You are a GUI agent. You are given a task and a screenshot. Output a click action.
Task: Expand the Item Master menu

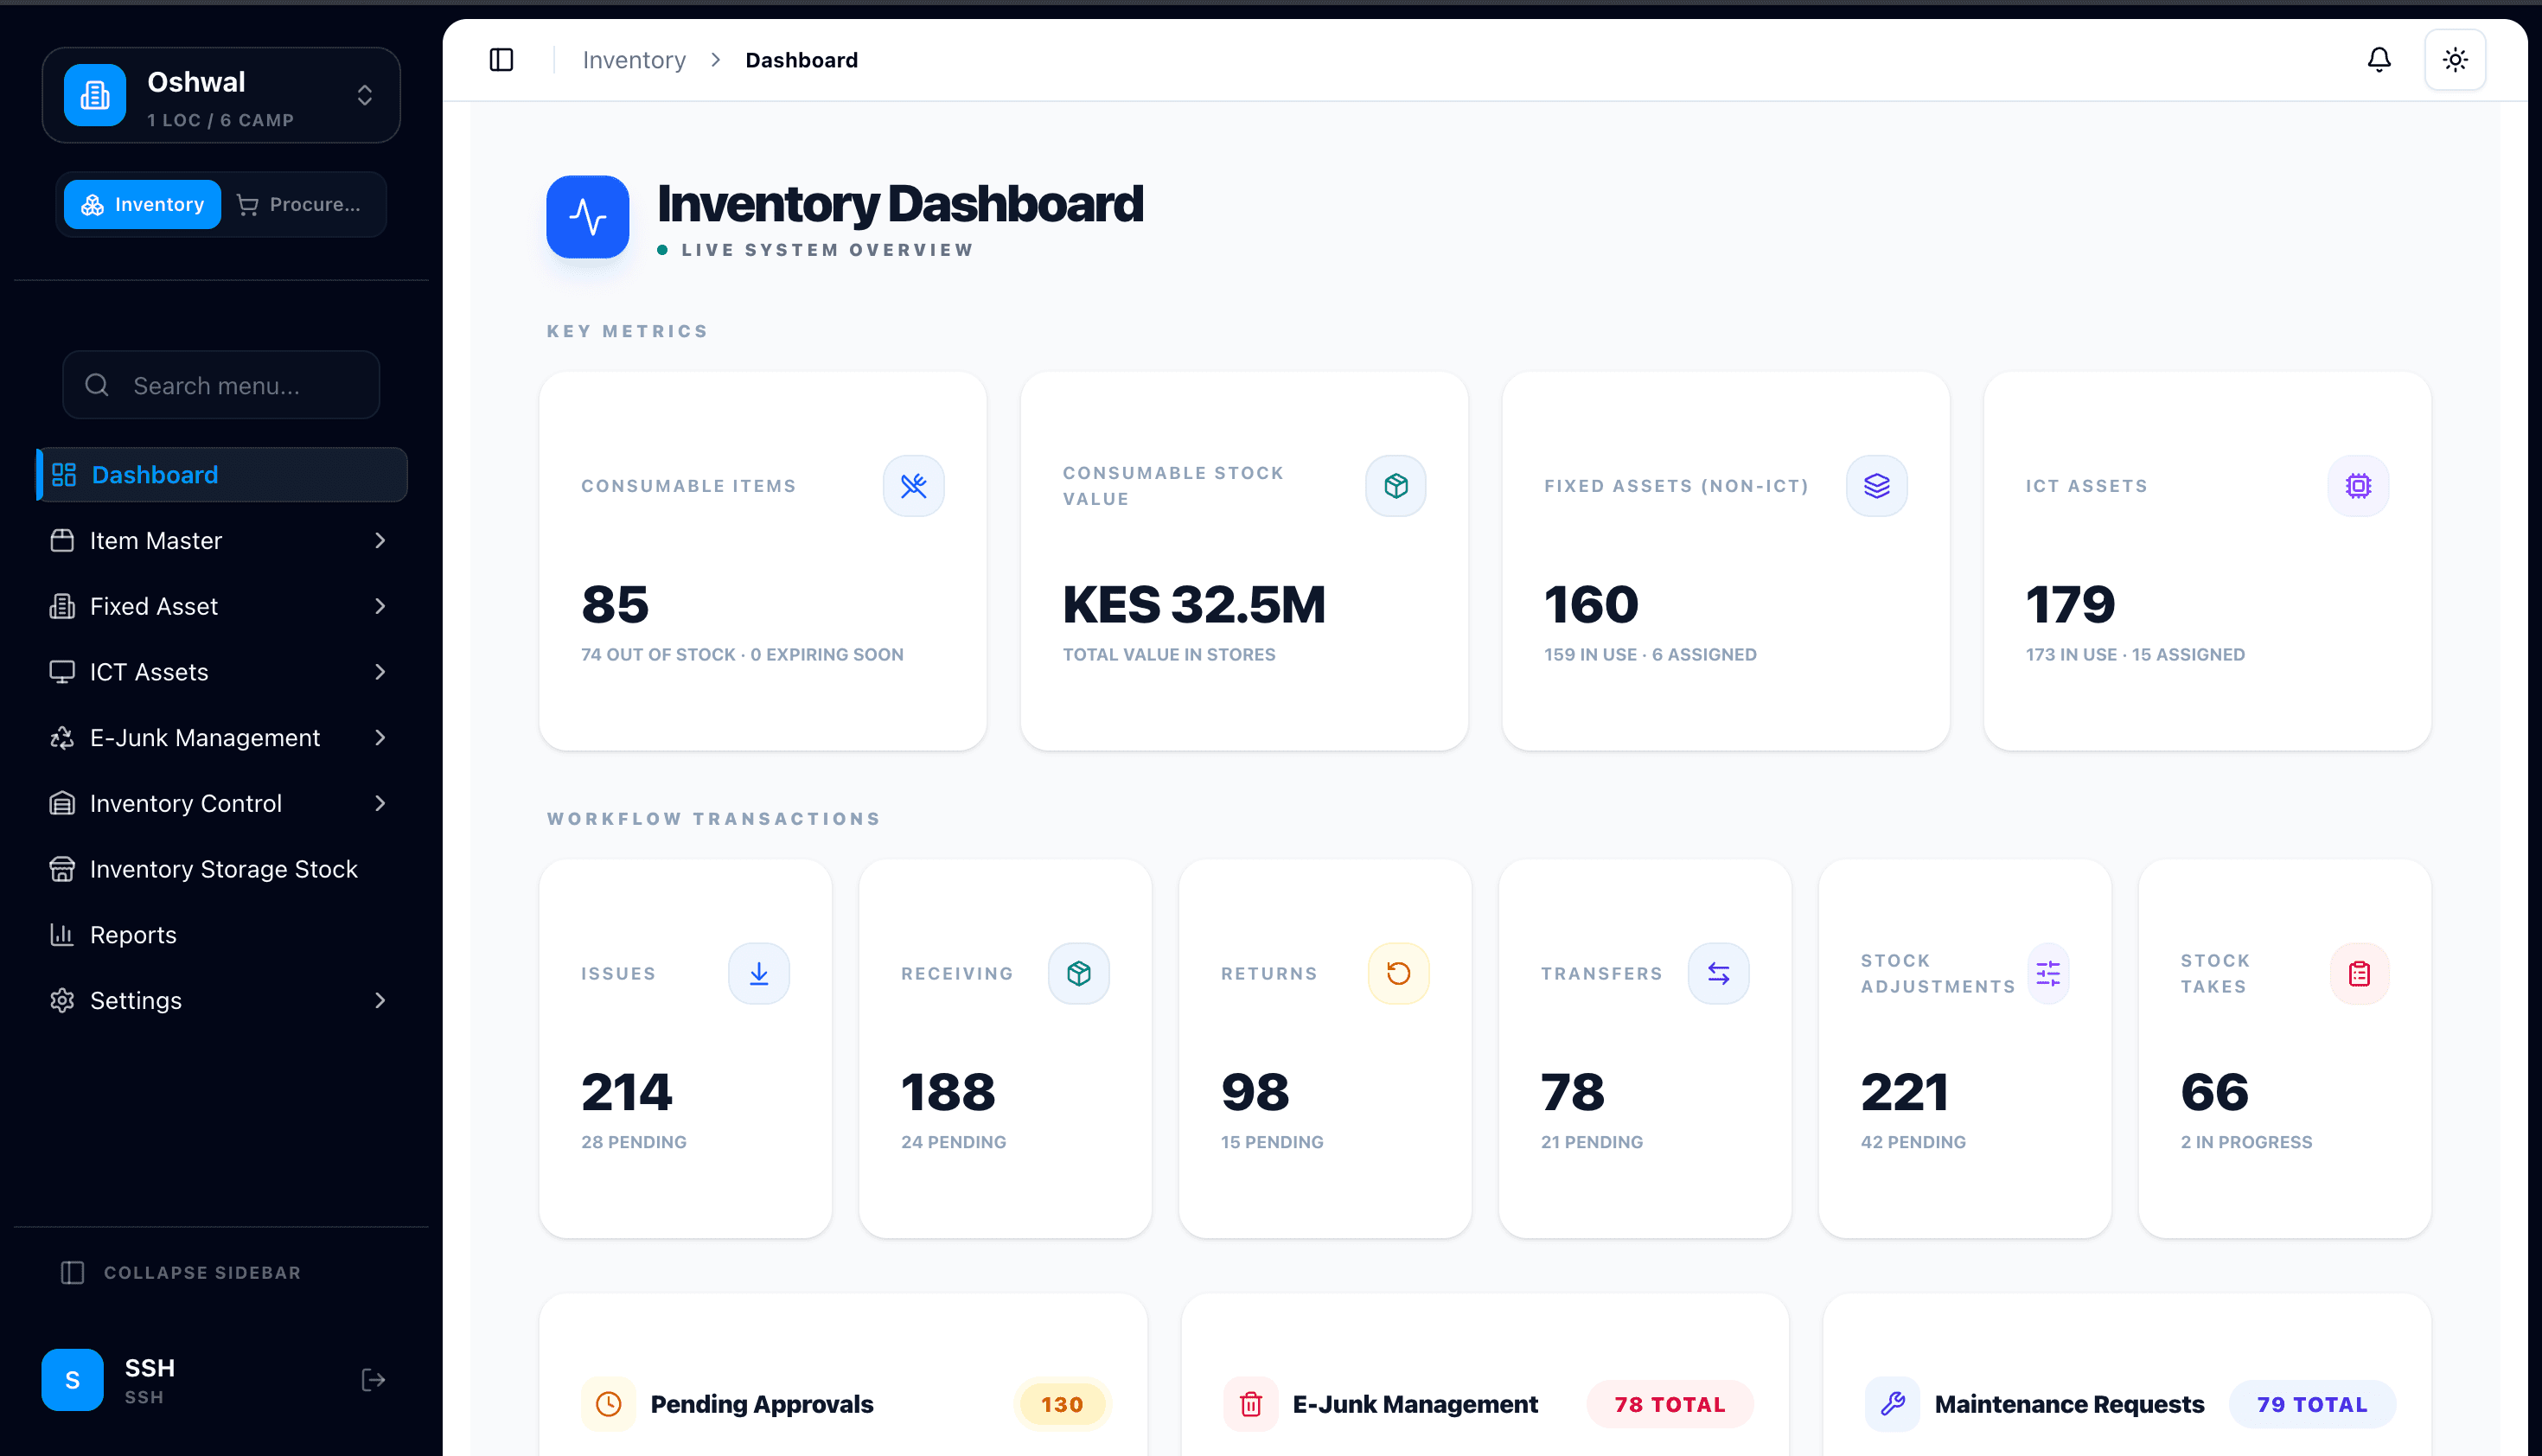(220, 541)
